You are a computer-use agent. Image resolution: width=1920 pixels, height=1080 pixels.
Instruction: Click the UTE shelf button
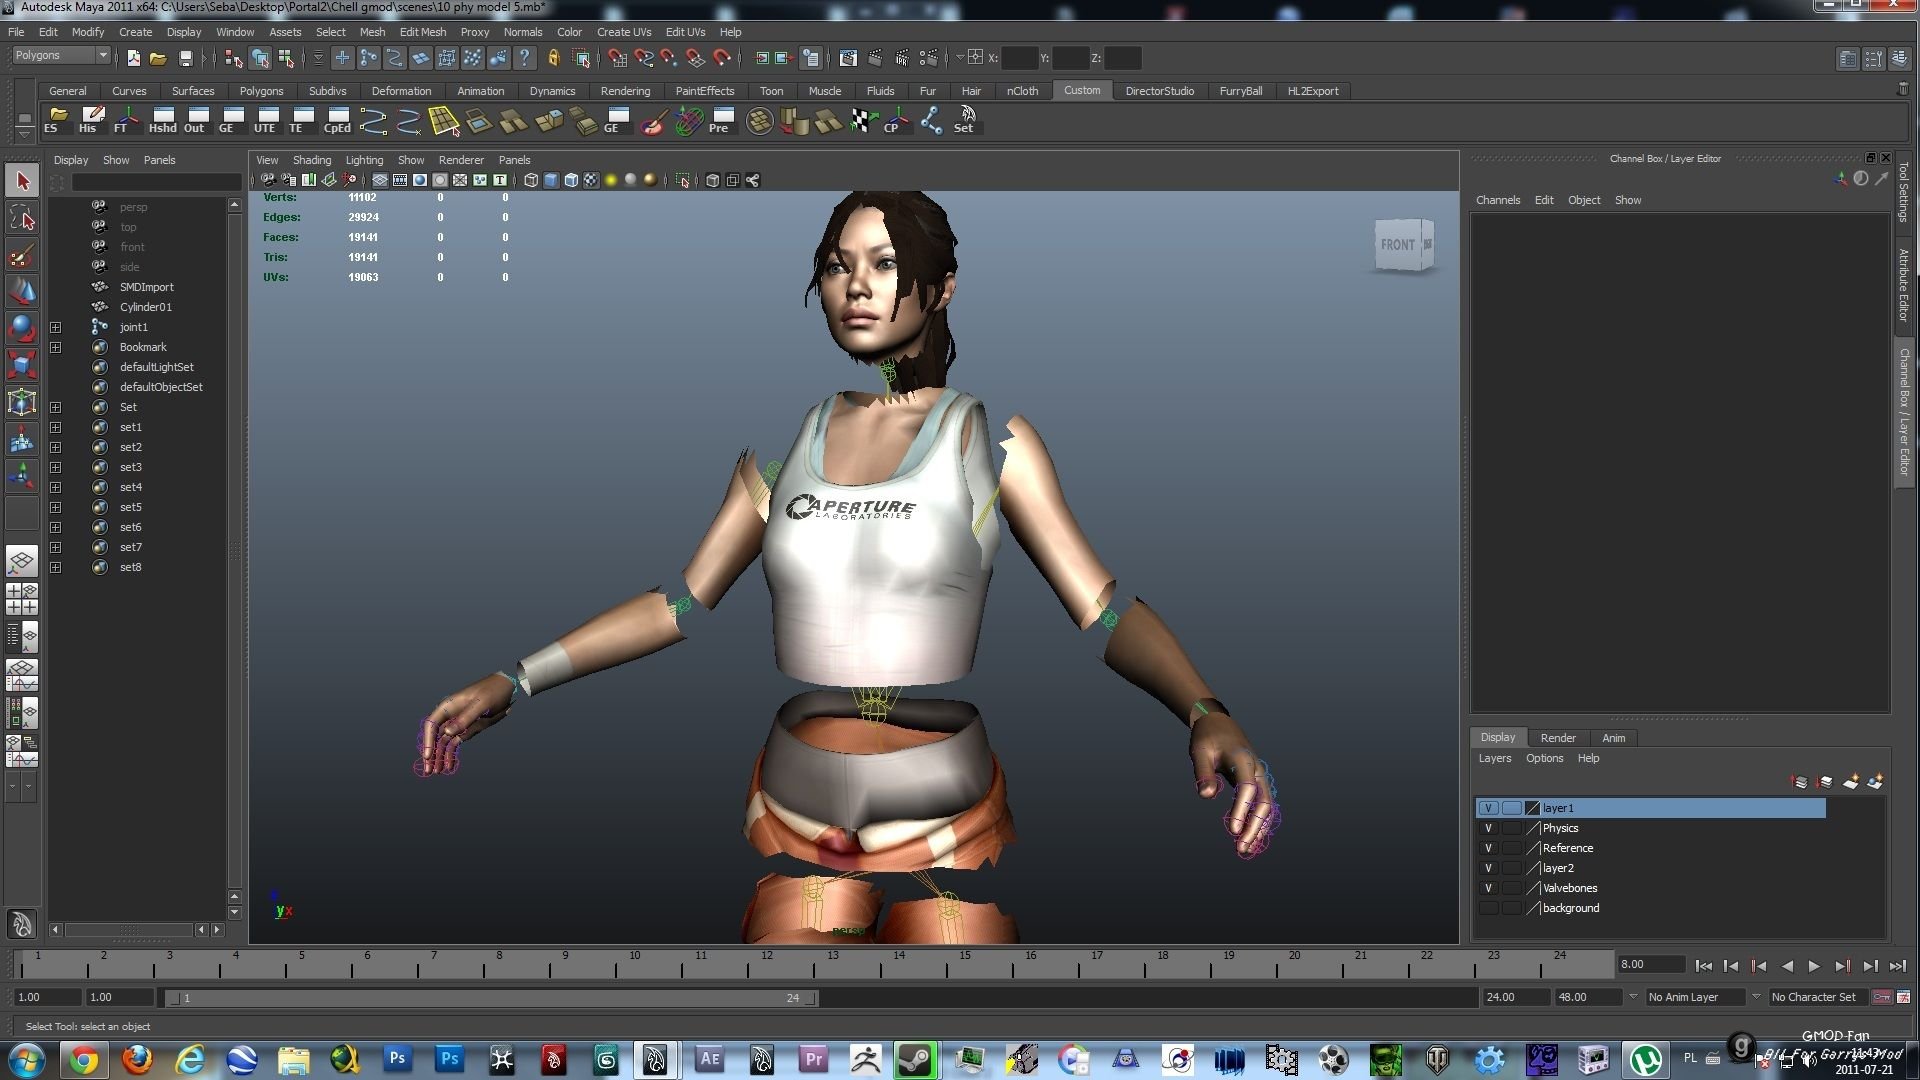point(266,120)
